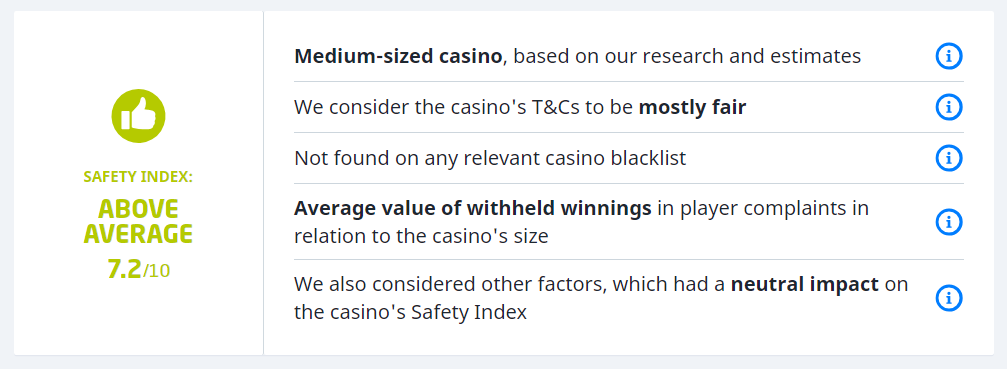Viewport: 1007px width, 369px height.
Task: Click info icon beside Medium-sized casino row
Action: (x=949, y=56)
